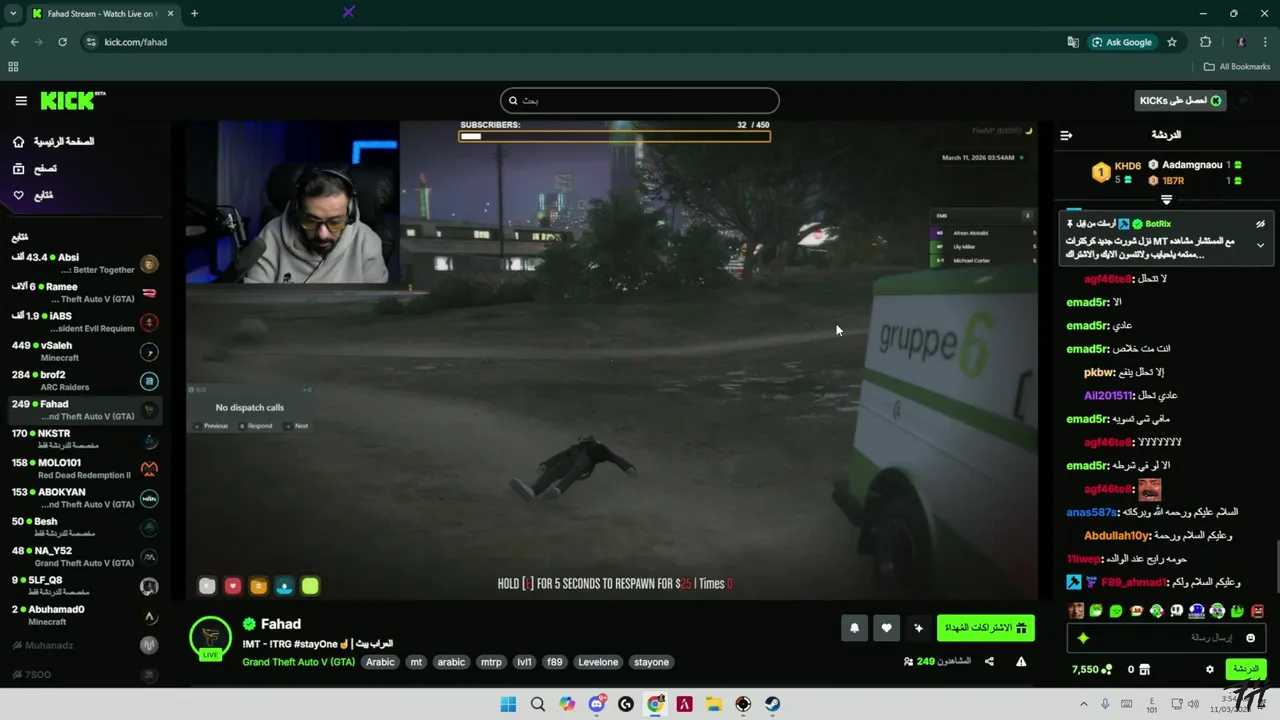Click the KICK logo

pos(72,101)
